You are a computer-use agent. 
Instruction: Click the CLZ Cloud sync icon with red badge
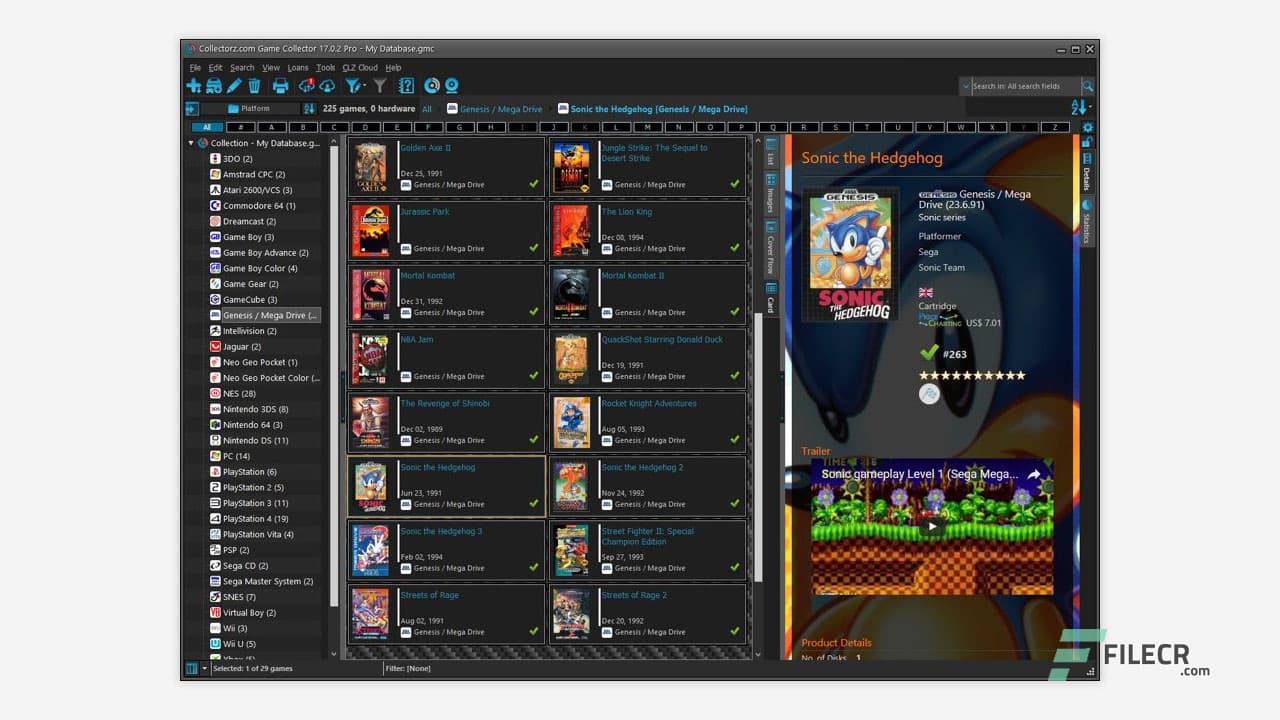coord(306,86)
